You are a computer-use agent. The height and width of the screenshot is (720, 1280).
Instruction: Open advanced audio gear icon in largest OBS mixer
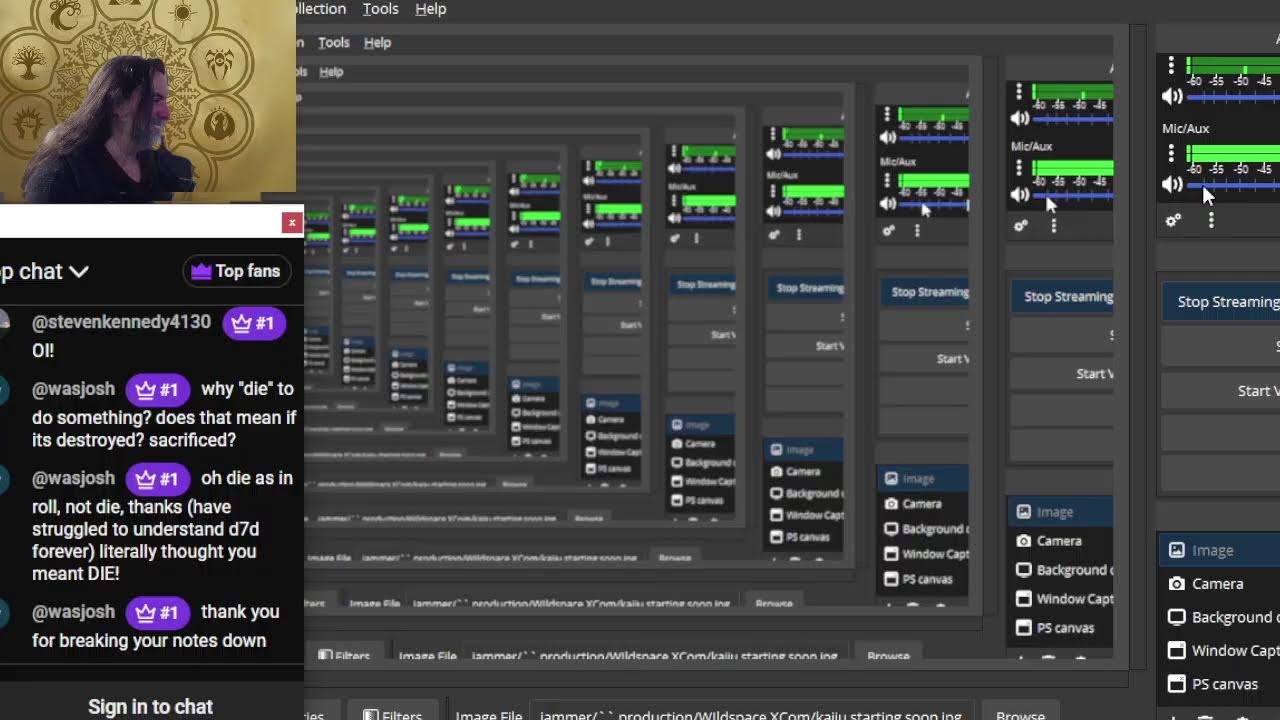[1173, 220]
